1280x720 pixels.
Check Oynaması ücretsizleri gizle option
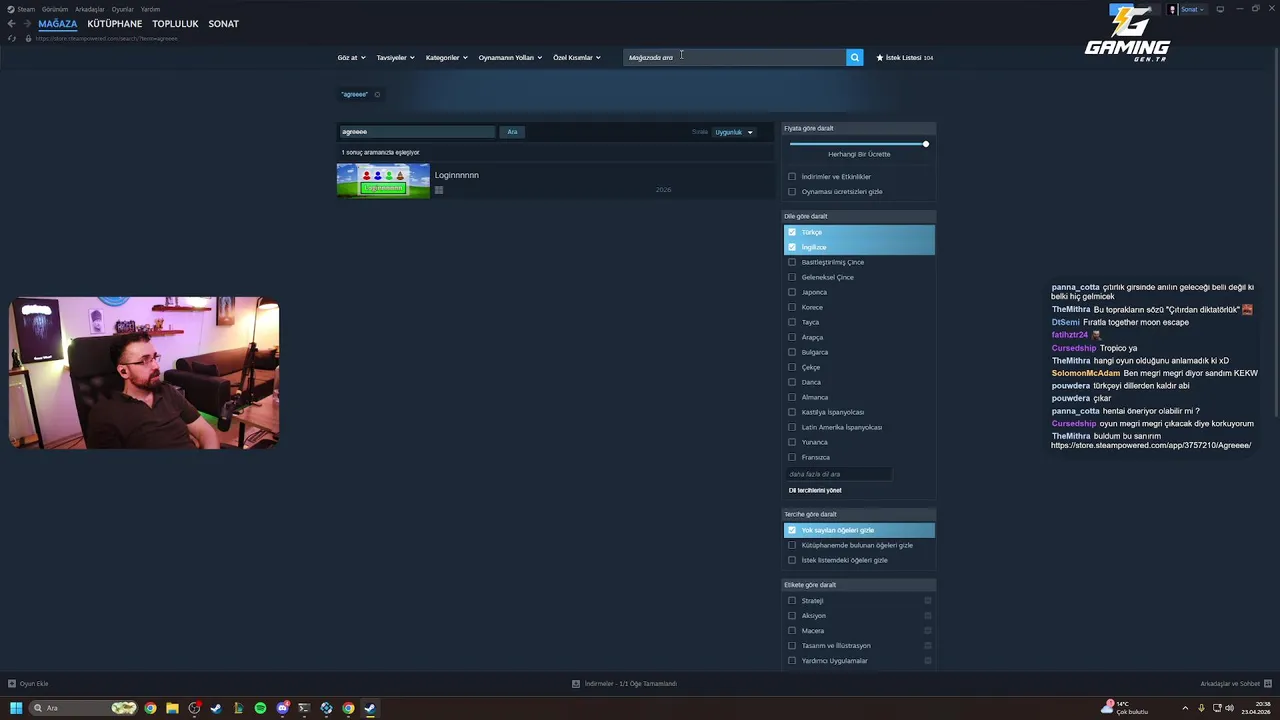click(792, 192)
